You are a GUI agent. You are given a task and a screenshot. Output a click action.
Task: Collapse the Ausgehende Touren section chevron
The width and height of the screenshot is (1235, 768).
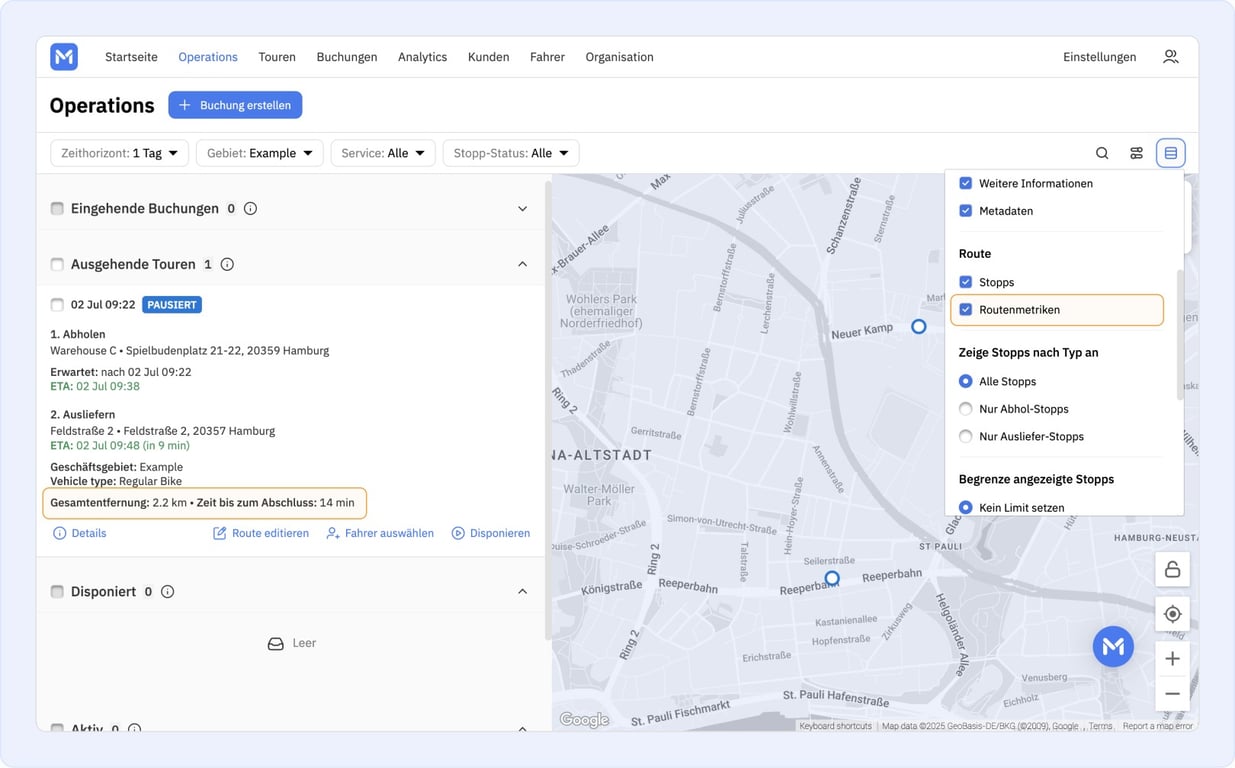pyautogui.click(x=522, y=265)
